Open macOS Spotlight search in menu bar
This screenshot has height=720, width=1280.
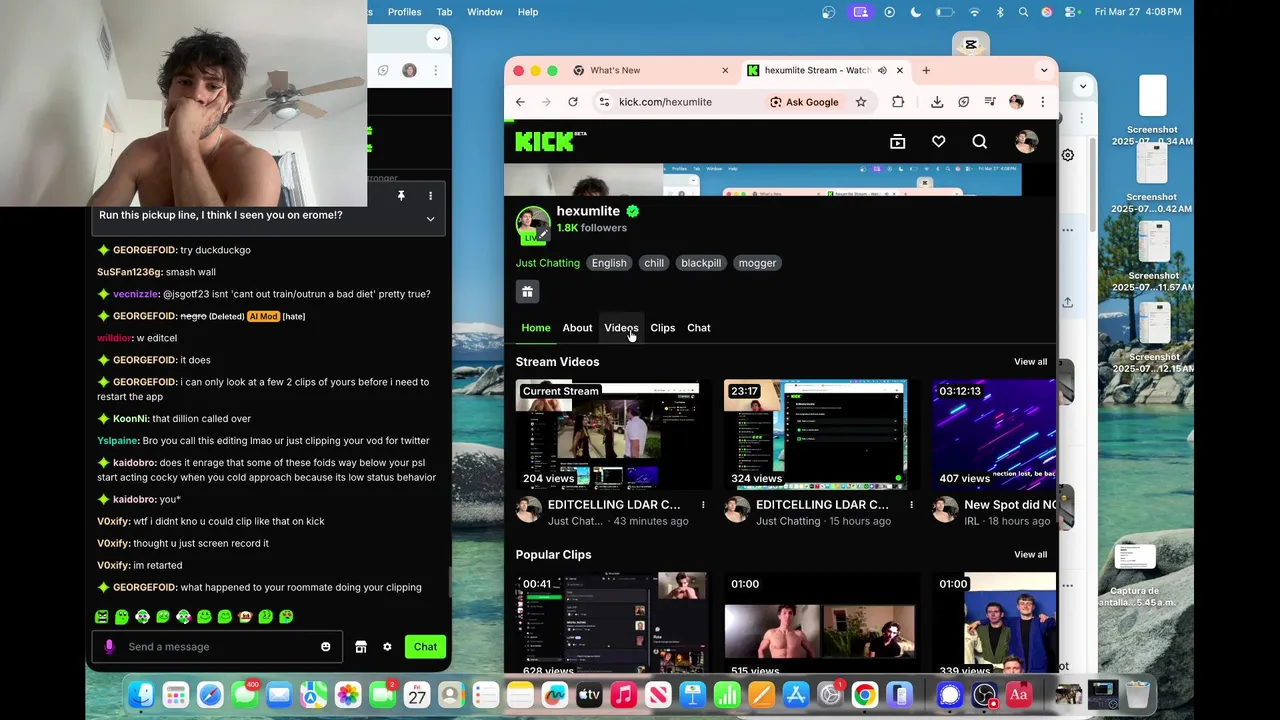point(1023,12)
